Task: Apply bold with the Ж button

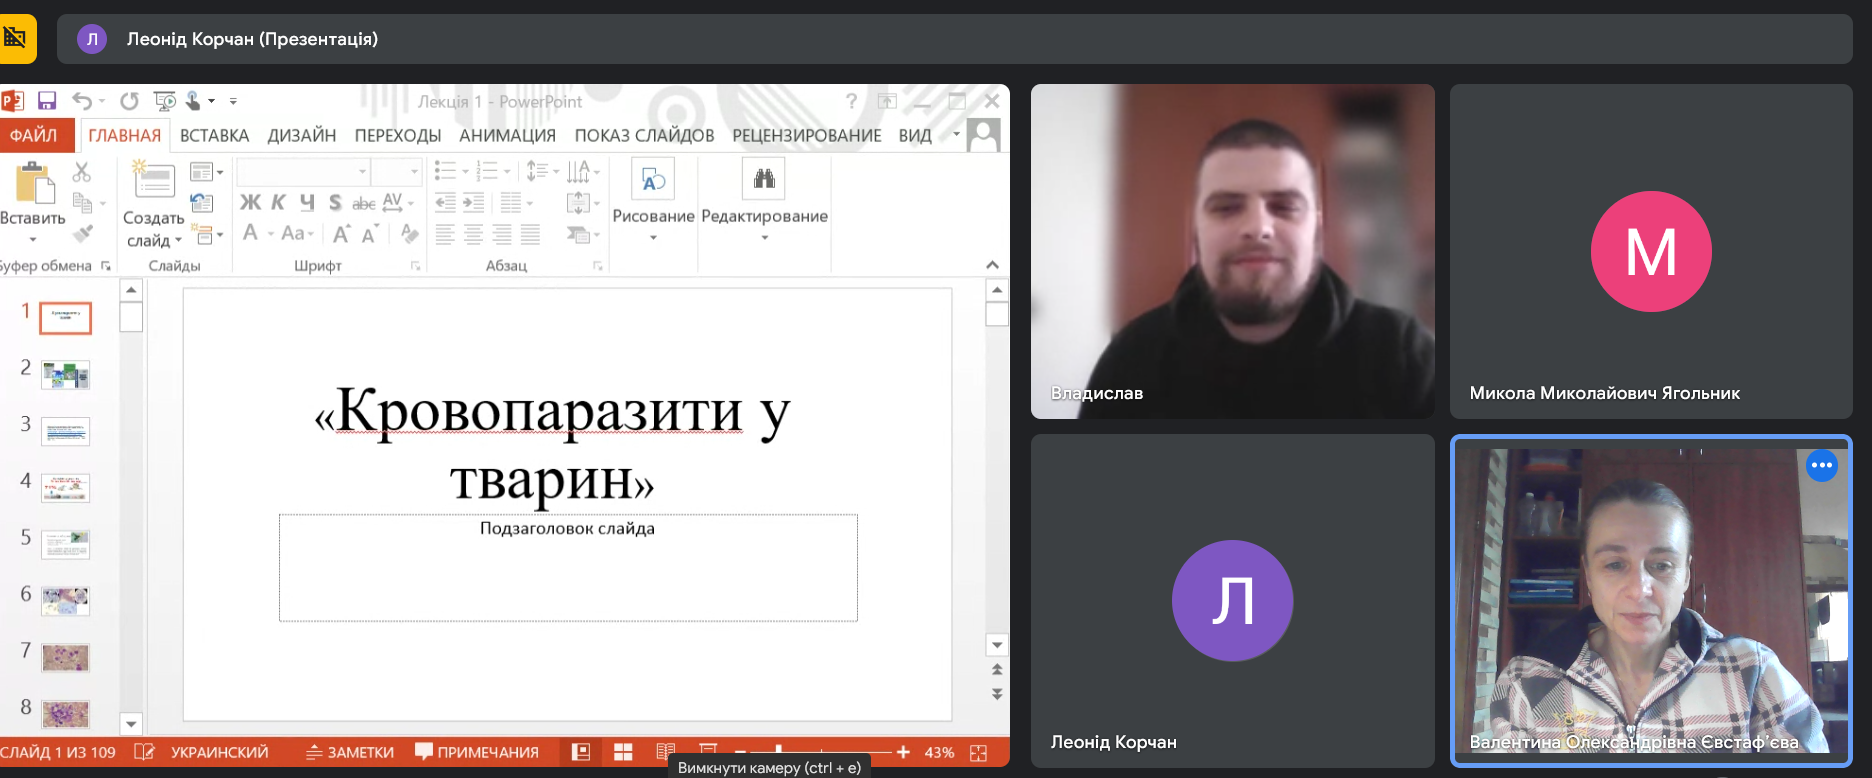Action: pos(250,203)
